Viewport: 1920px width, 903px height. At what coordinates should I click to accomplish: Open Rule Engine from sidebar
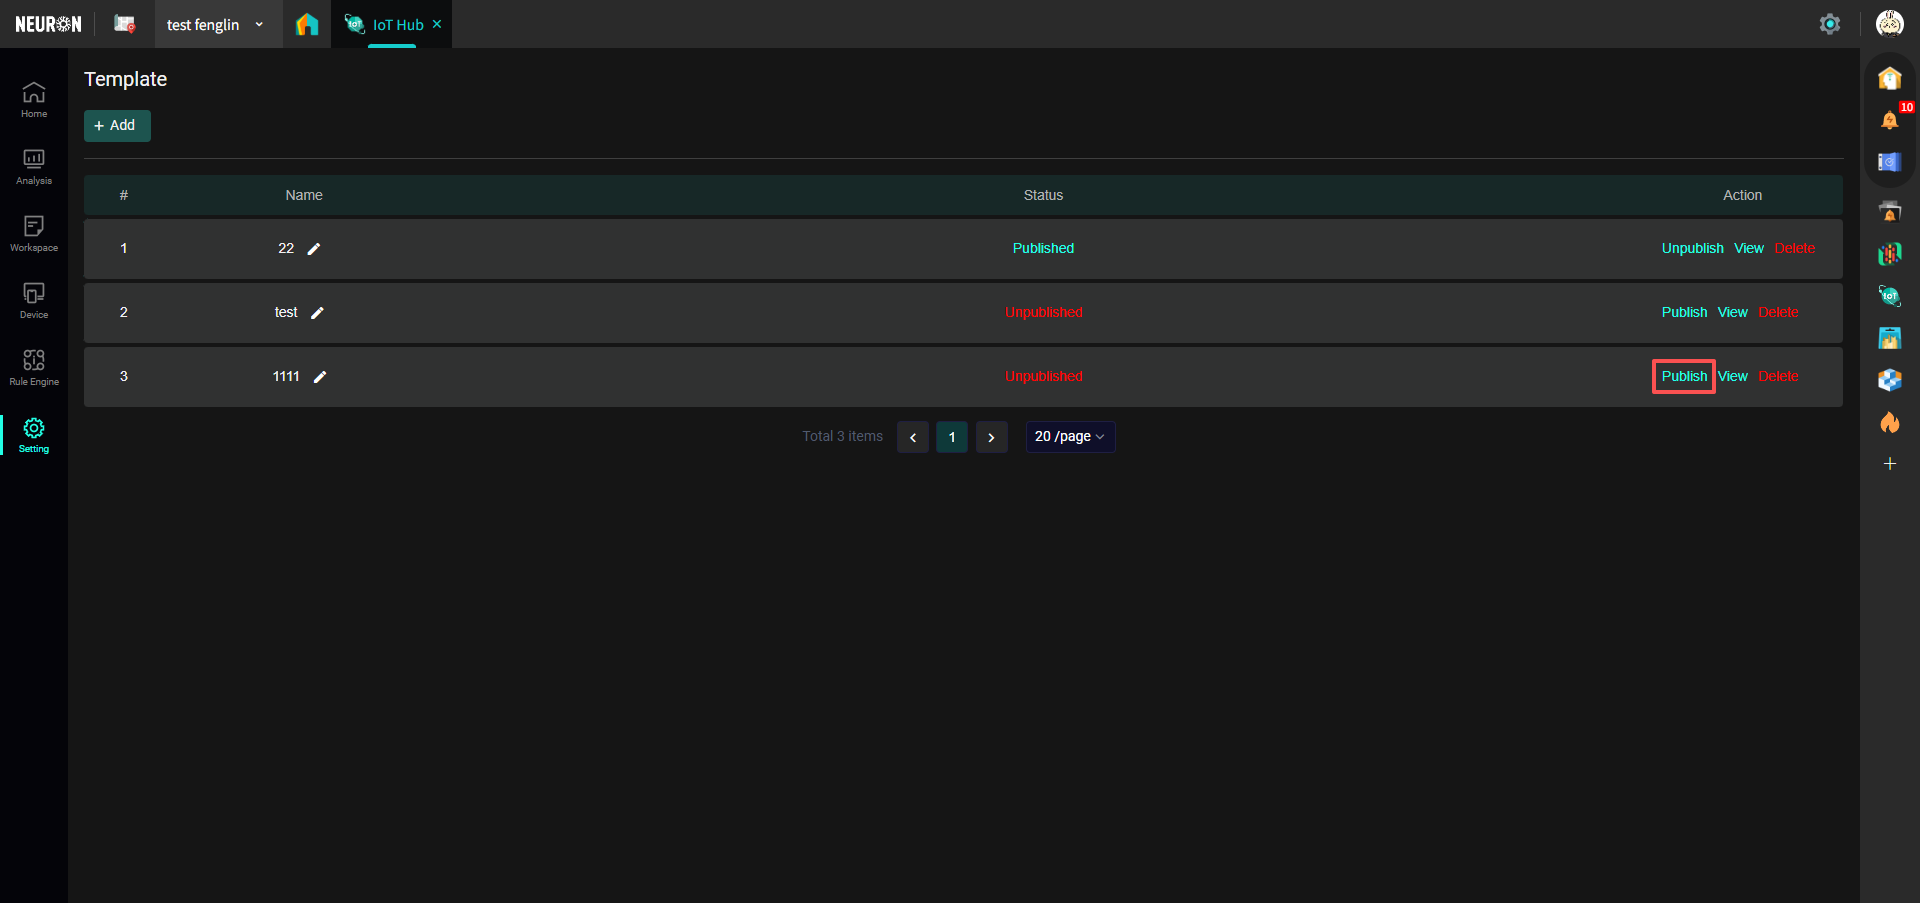tap(34, 367)
